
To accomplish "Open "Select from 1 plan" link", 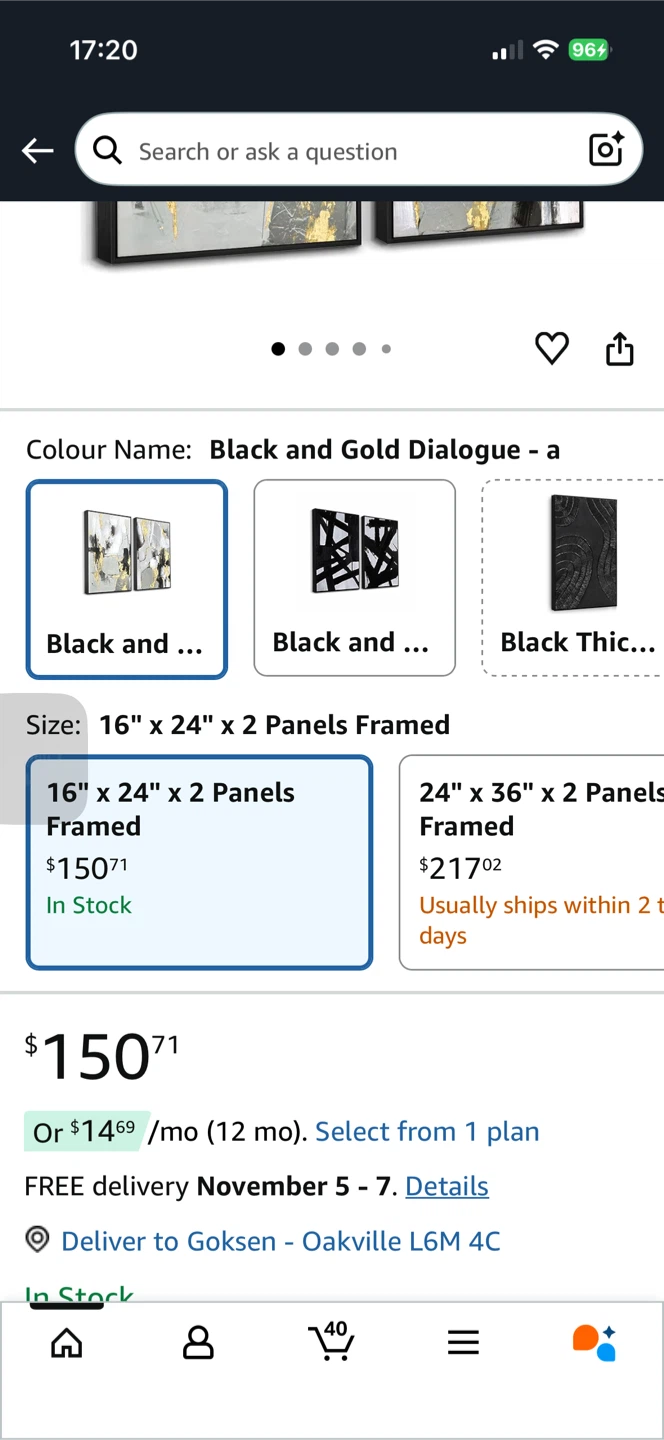I will [x=427, y=1131].
